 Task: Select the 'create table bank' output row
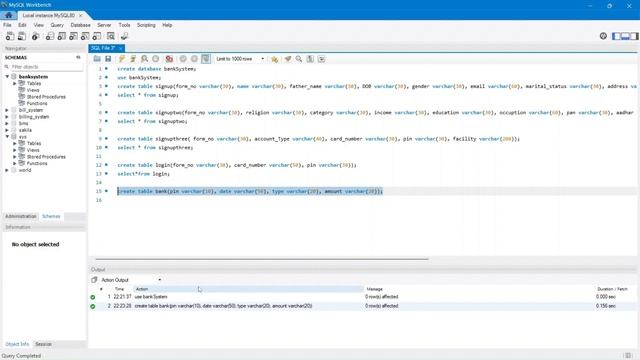(362, 306)
